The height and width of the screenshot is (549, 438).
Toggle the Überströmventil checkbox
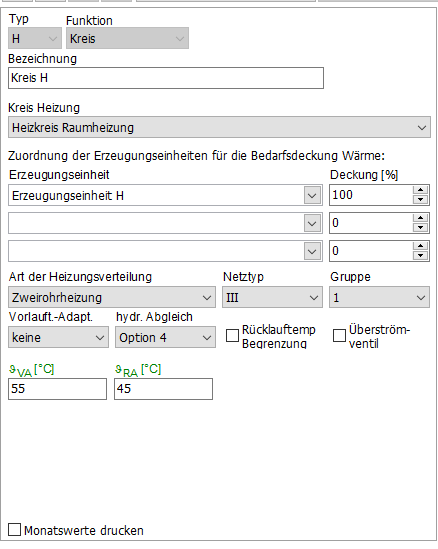pyautogui.click(x=339, y=335)
